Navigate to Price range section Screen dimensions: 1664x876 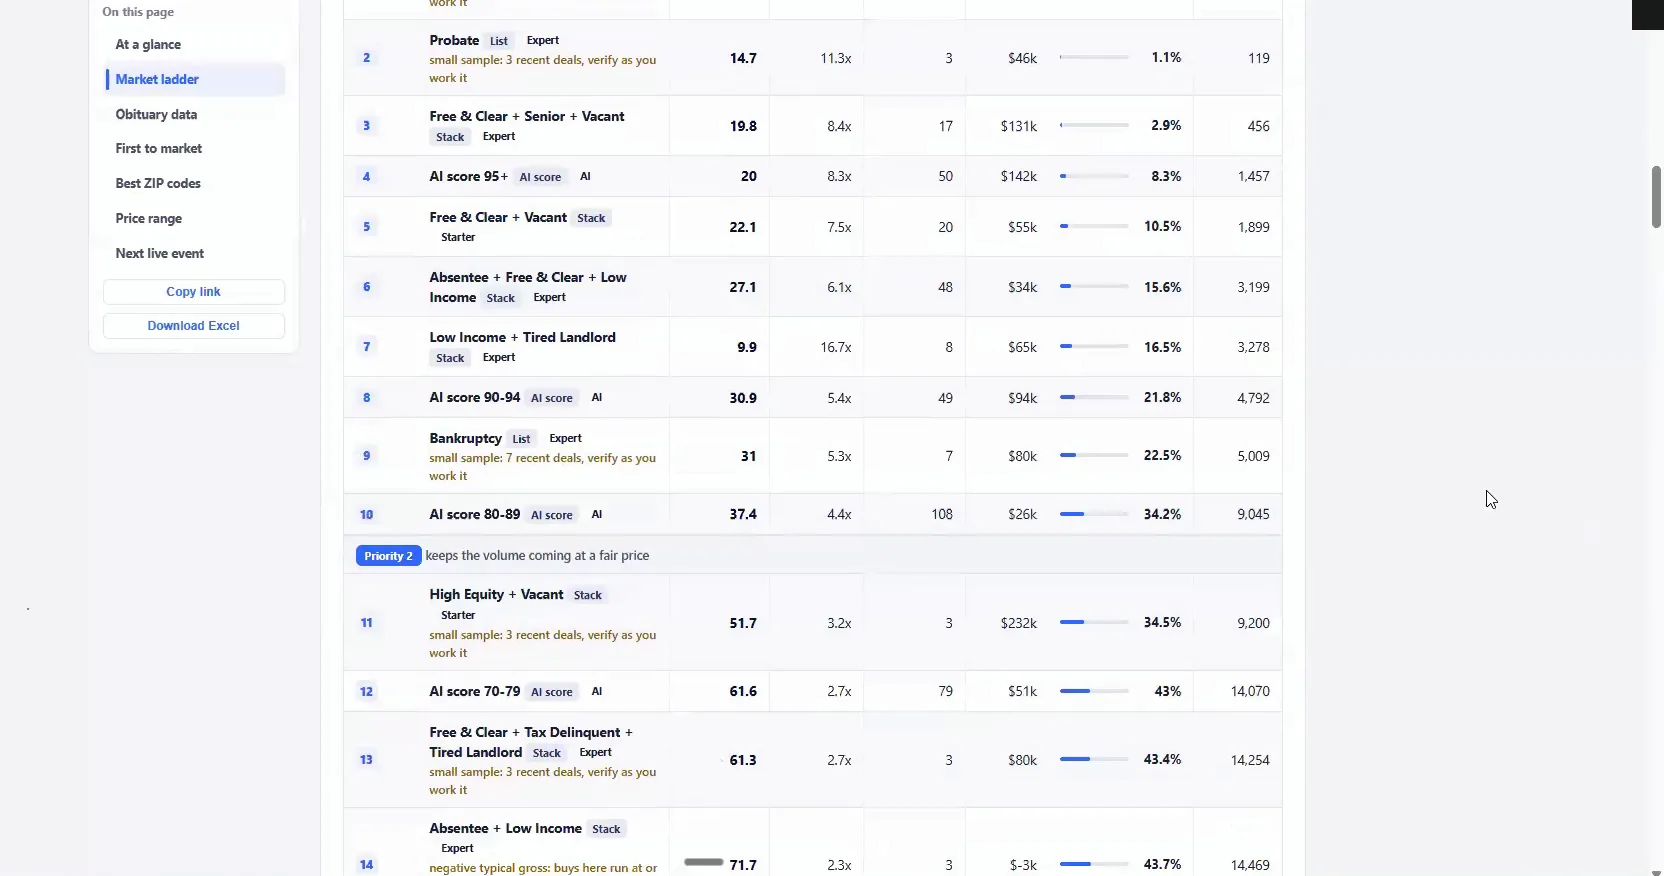pos(148,219)
